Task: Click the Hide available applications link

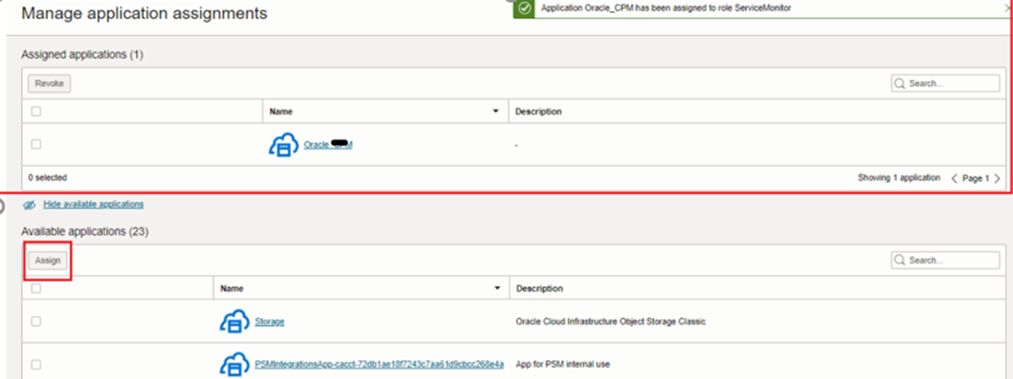Action: pyautogui.click(x=94, y=204)
